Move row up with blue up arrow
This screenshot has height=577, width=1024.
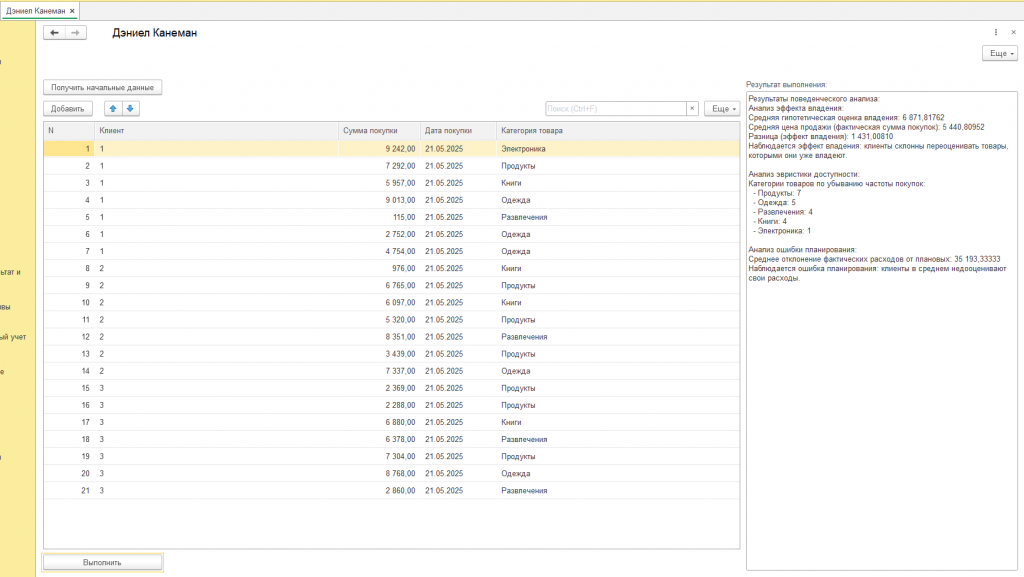[x=113, y=108]
